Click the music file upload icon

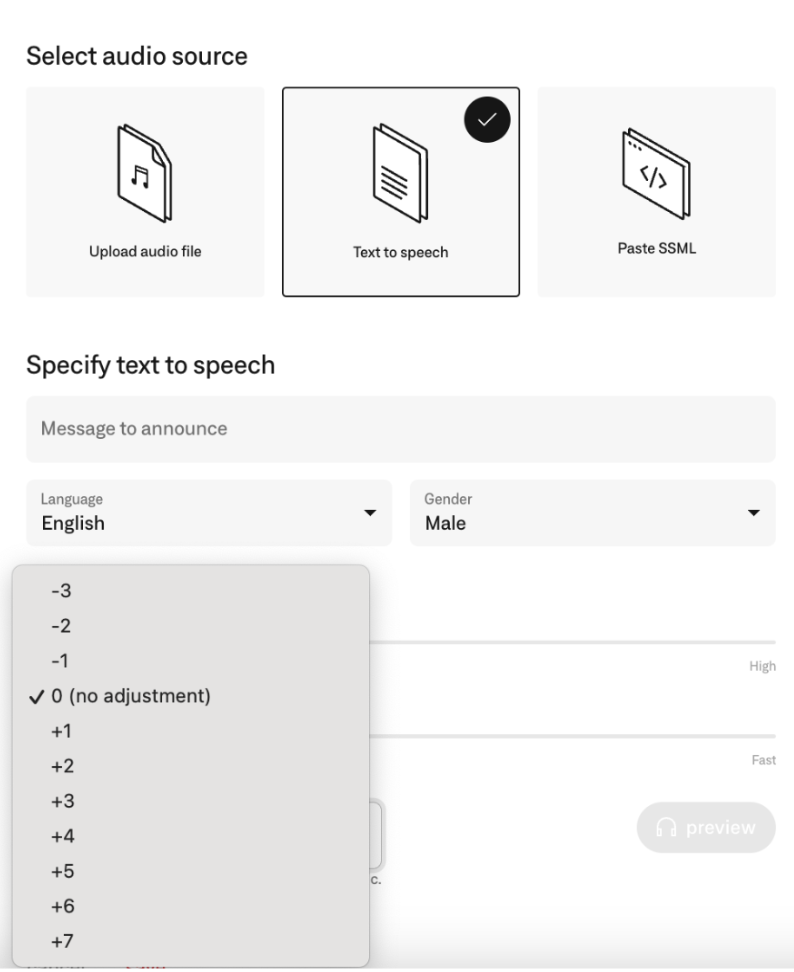click(144, 173)
